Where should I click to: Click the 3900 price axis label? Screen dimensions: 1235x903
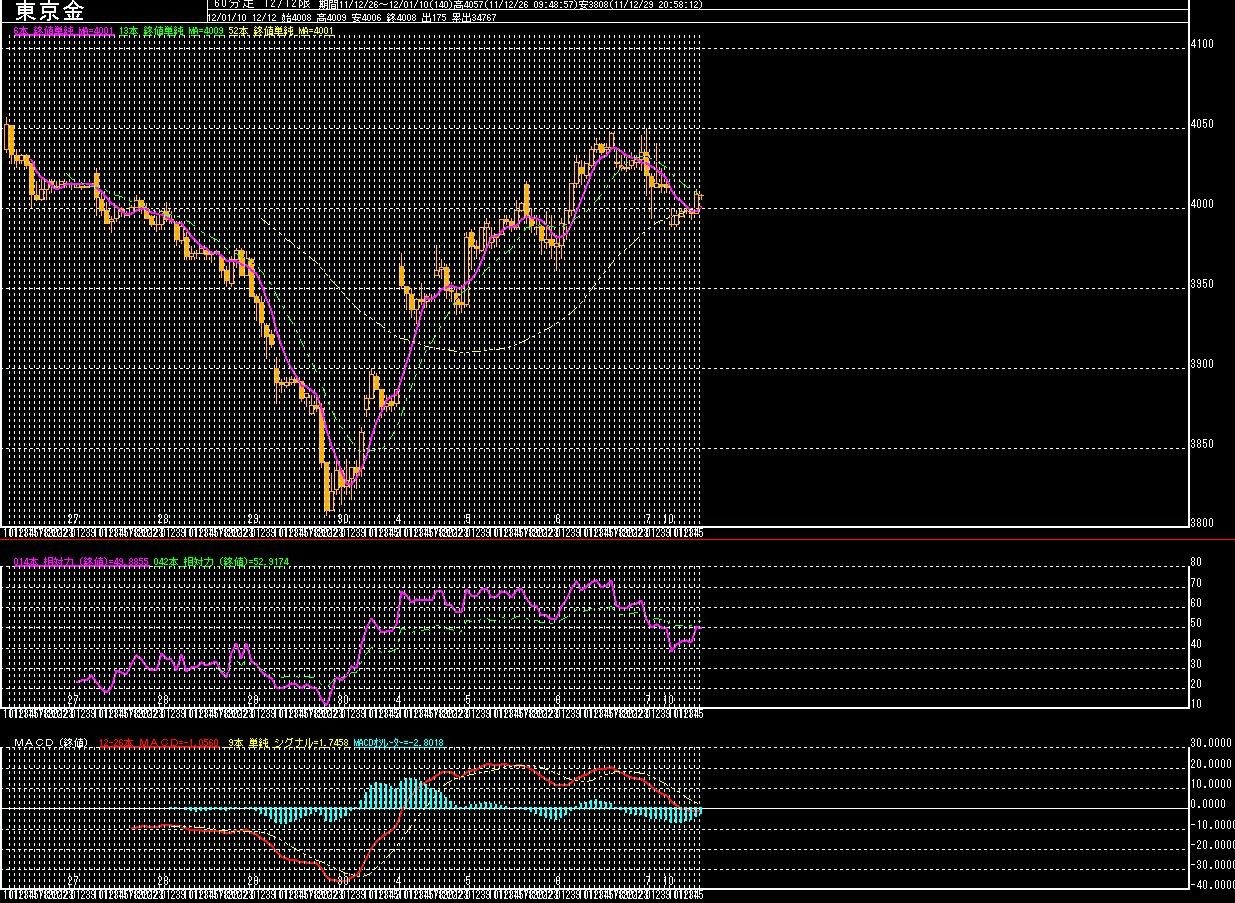(1202, 365)
